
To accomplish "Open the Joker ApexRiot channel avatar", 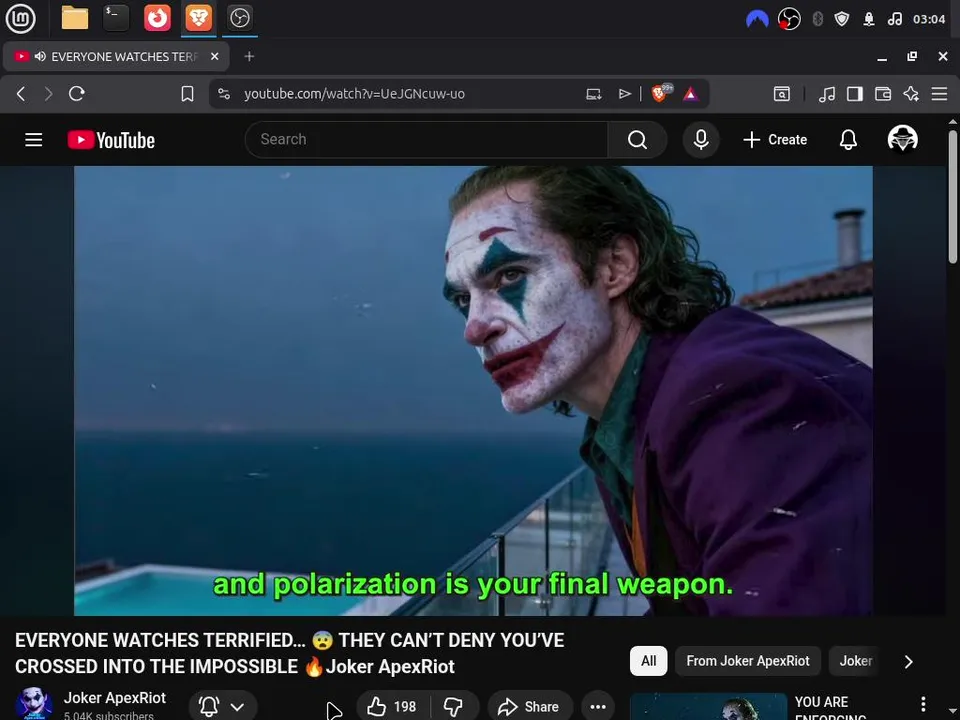I will (x=33, y=703).
